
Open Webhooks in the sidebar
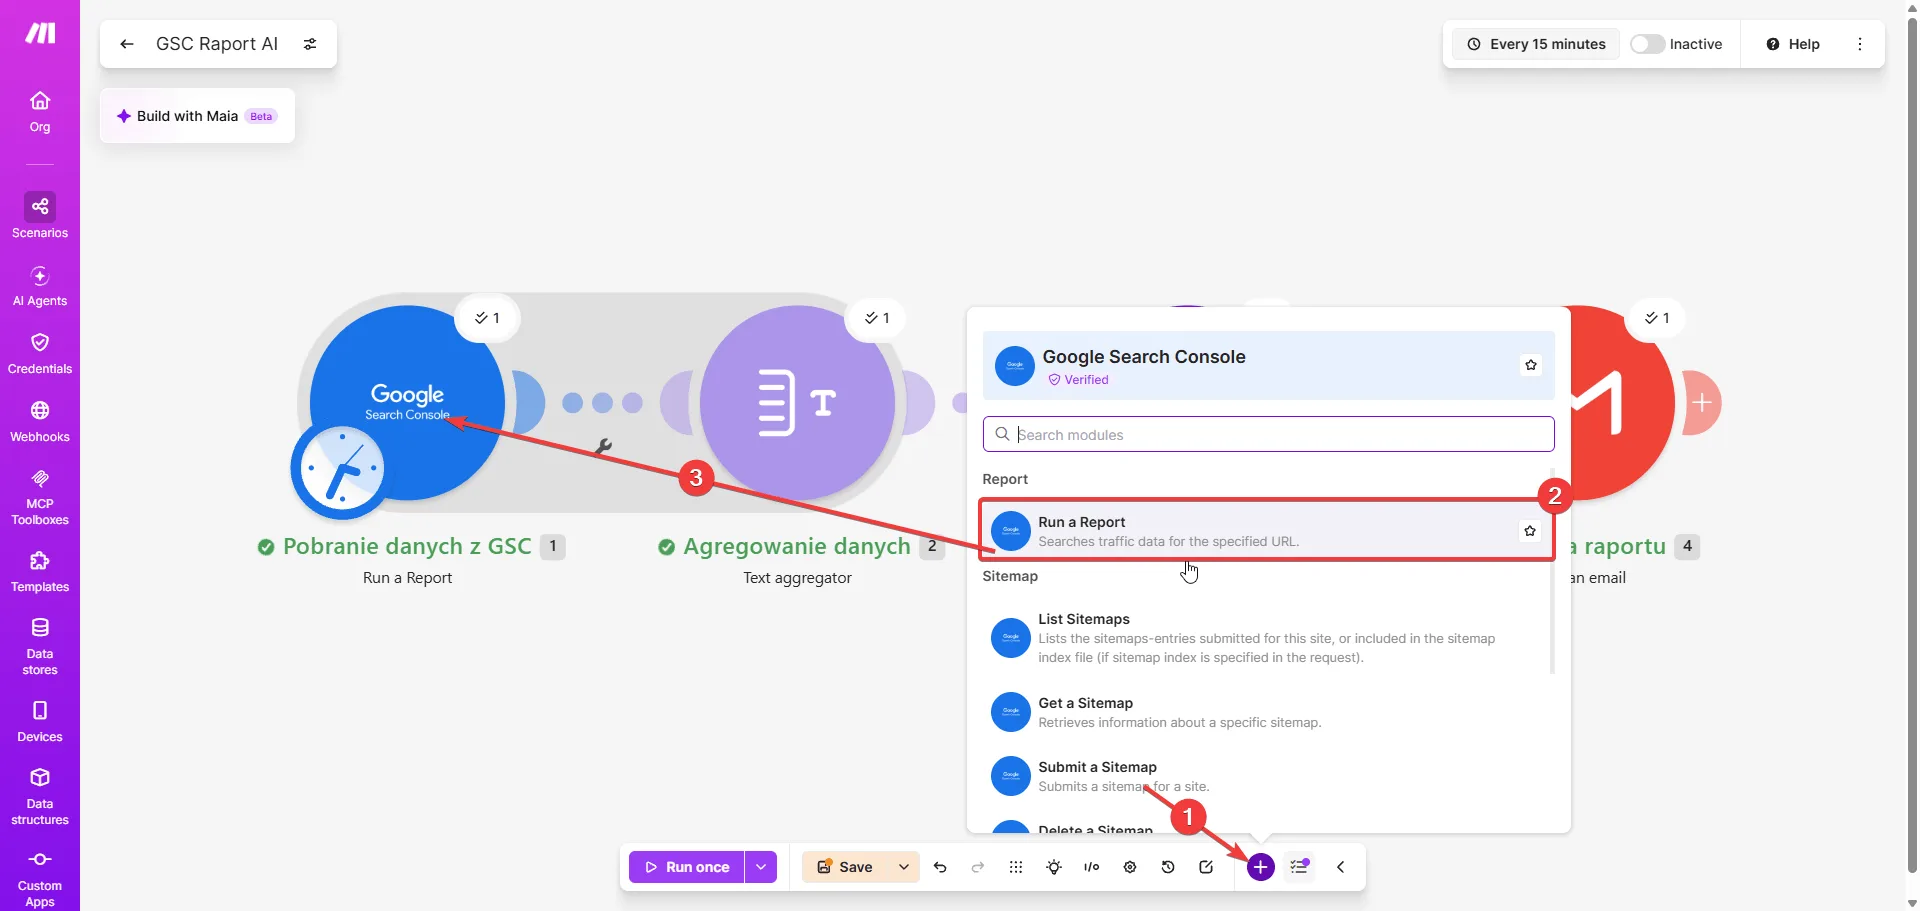(40, 422)
